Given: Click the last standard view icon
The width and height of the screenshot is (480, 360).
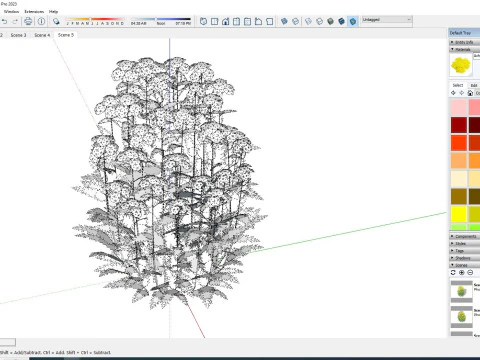Looking at the screenshot, I should (269, 22).
